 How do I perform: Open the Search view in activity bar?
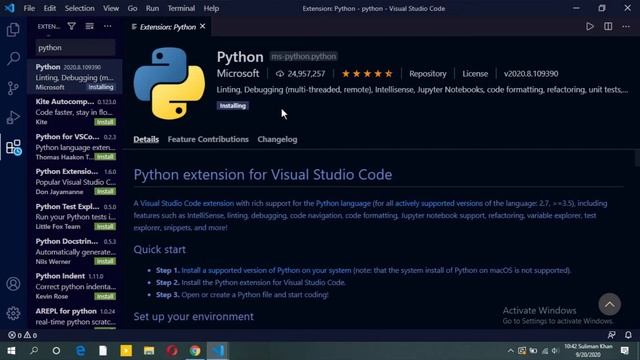click(x=13, y=58)
